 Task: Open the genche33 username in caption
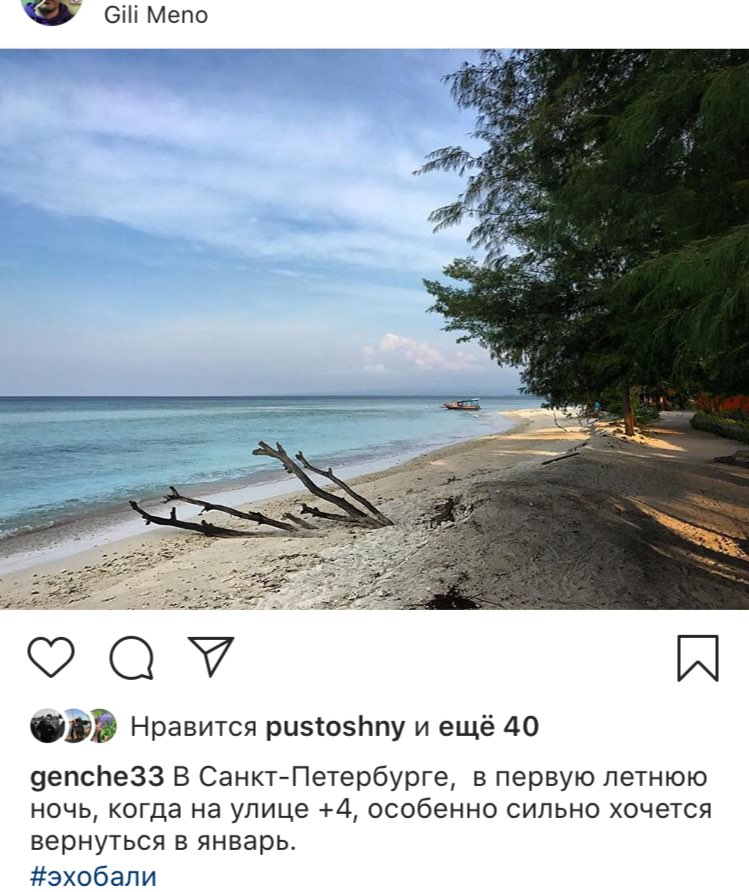(97, 778)
